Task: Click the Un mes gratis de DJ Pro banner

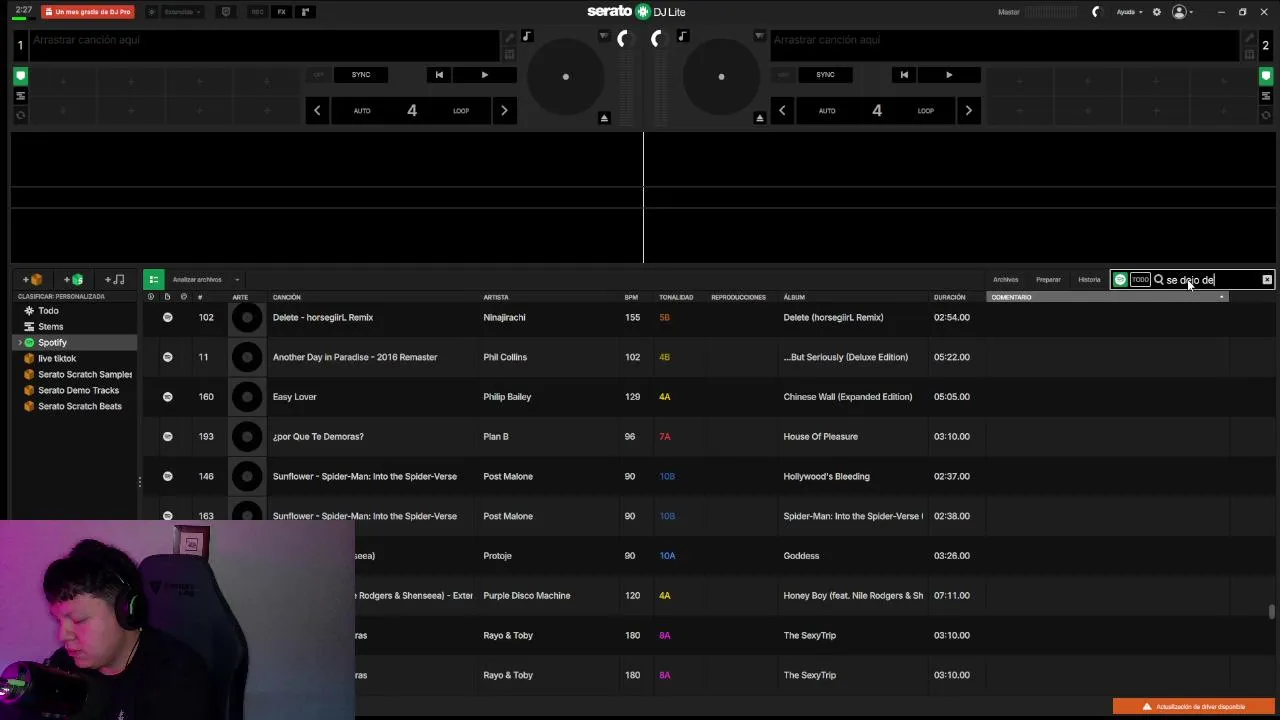Action: tap(88, 12)
